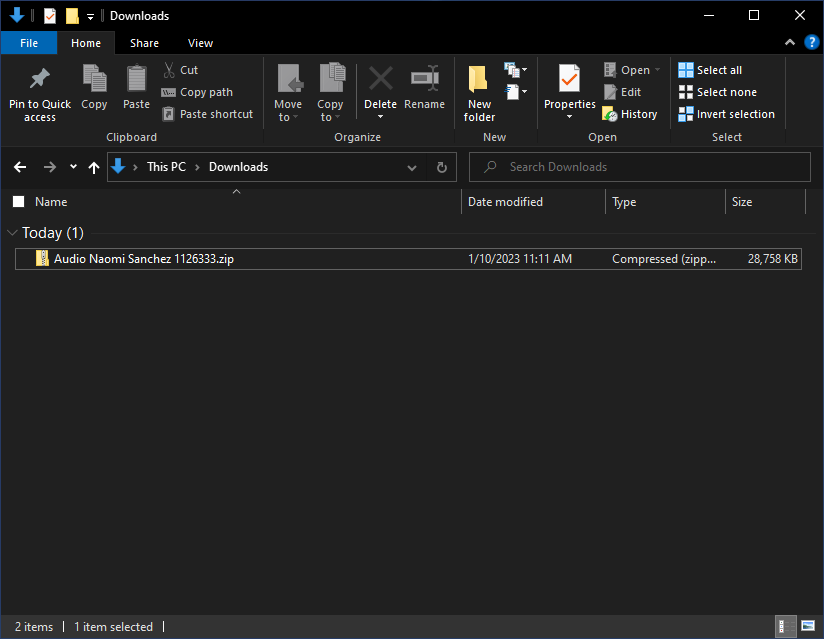824x639 pixels.
Task: Toggle the select-all checkbox beside Name
Action: tap(18, 202)
